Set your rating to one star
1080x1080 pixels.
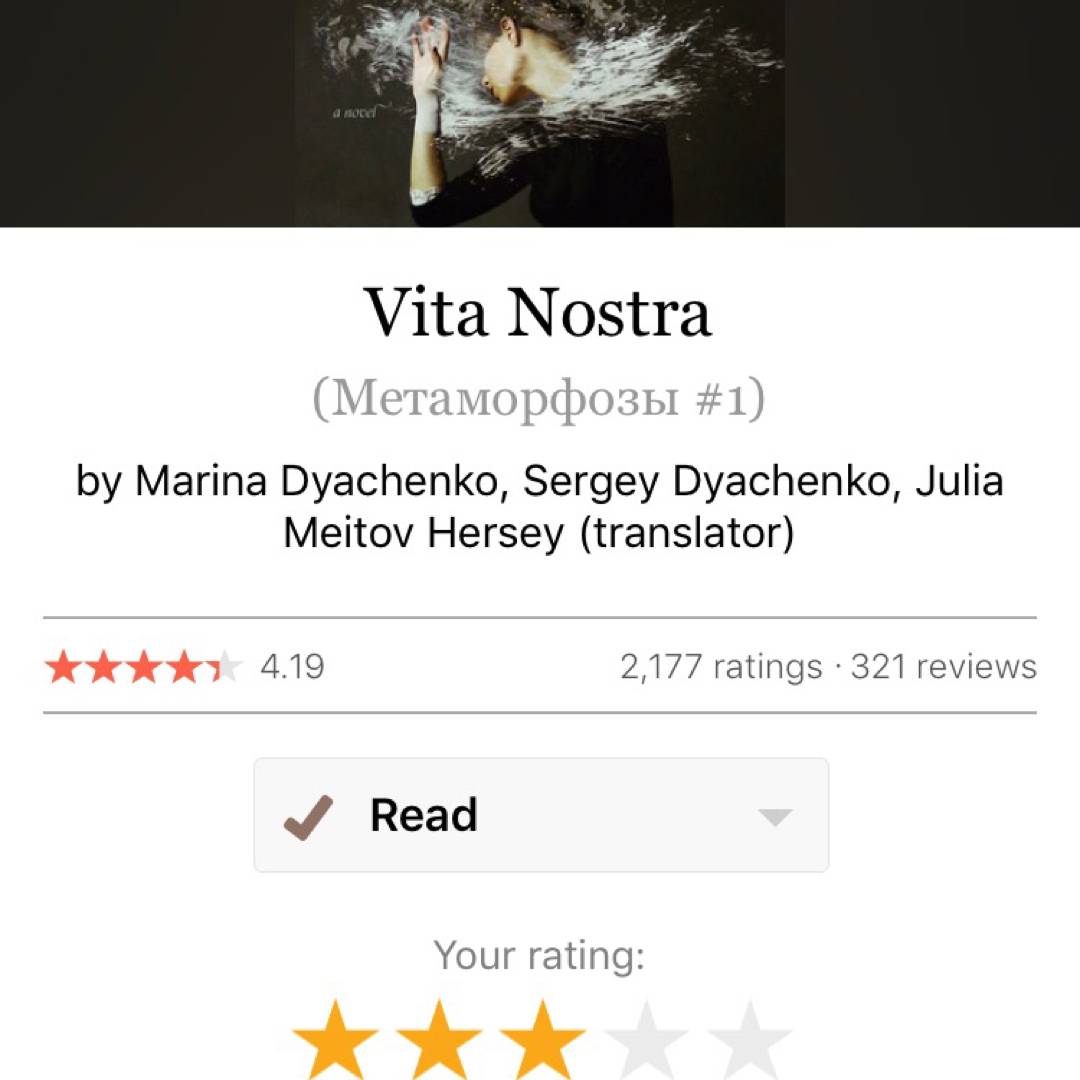(x=335, y=1041)
